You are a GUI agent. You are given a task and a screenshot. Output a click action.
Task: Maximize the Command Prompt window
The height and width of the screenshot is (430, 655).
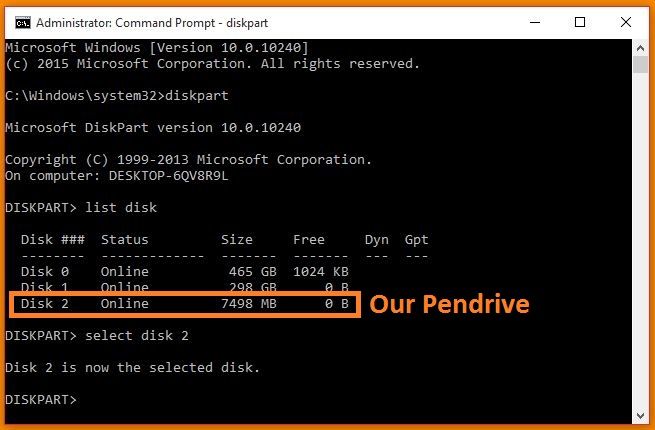tap(580, 22)
